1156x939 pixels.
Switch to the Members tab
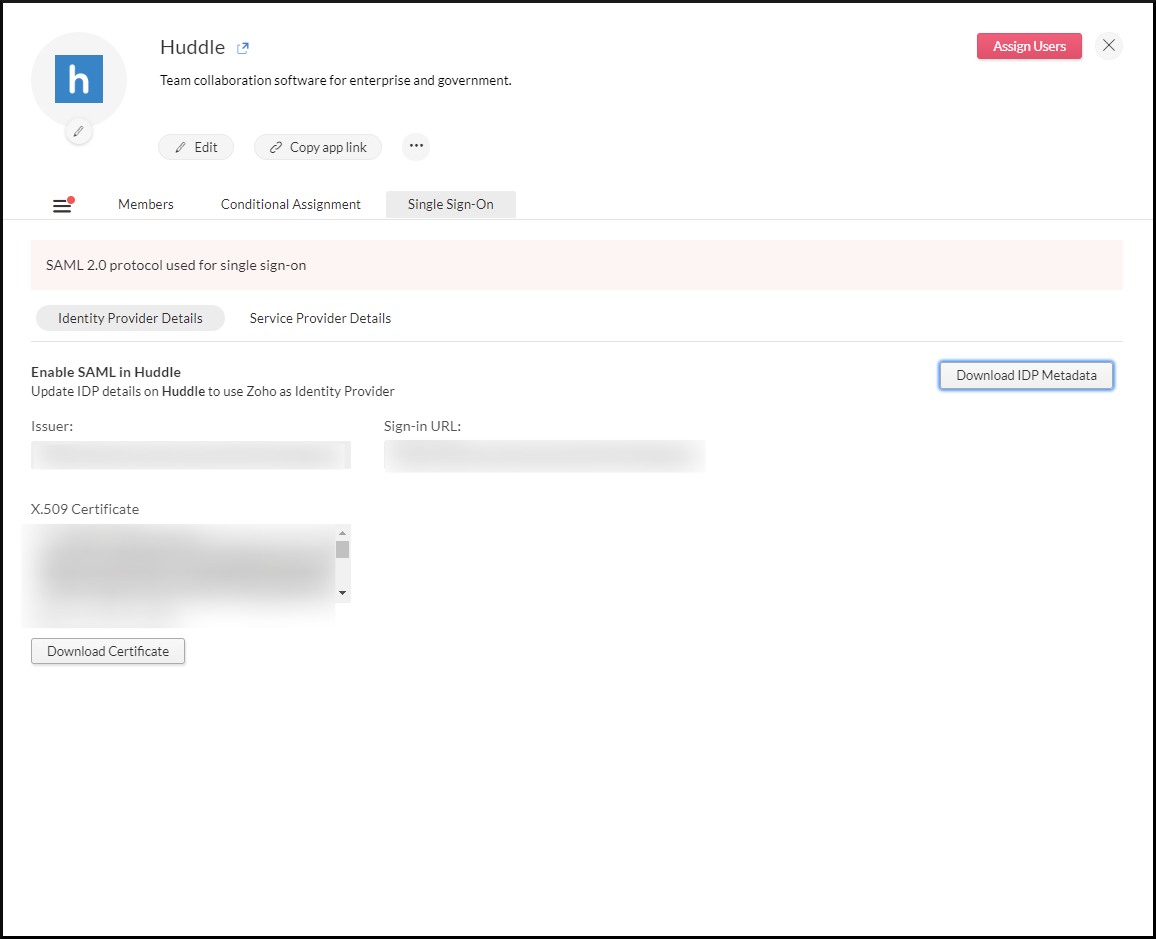tap(146, 204)
